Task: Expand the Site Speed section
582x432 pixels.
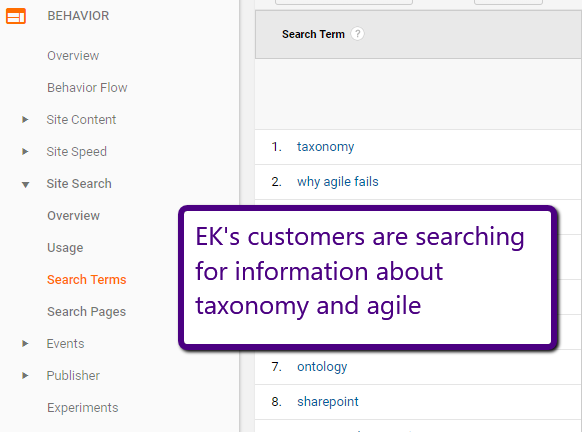Action: pos(25,151)
